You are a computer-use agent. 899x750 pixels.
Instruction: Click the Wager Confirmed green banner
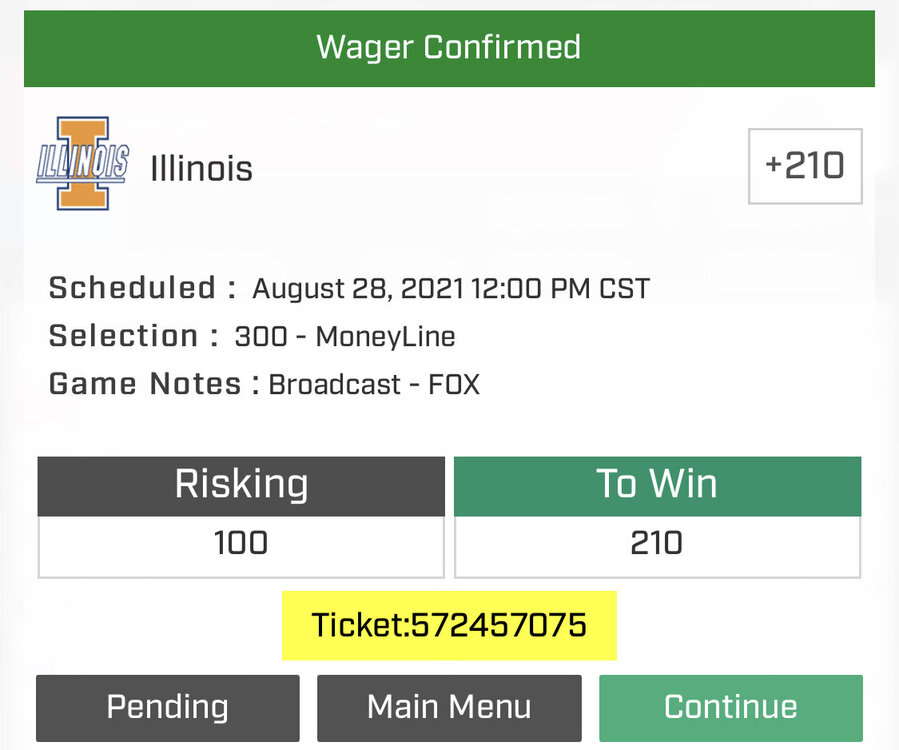click(449, 47)
